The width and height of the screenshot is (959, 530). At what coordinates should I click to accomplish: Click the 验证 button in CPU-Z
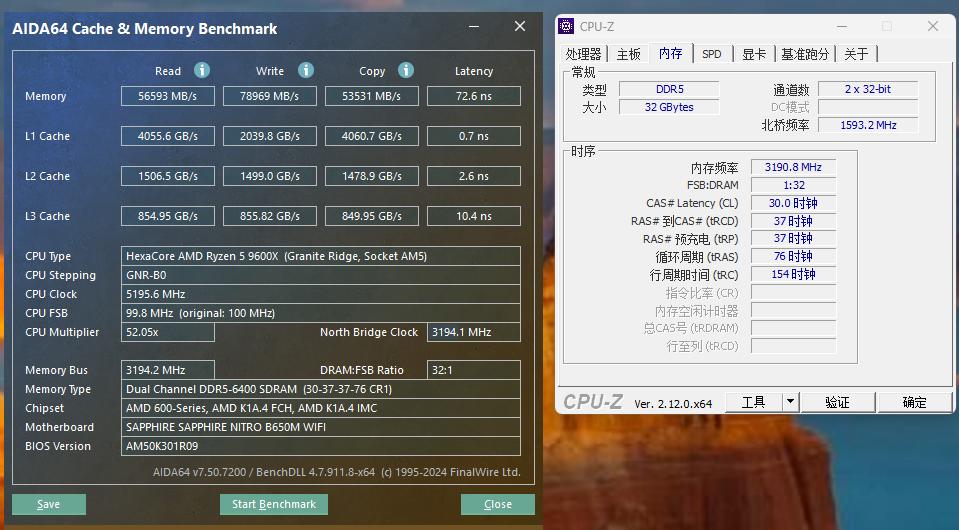837,402
